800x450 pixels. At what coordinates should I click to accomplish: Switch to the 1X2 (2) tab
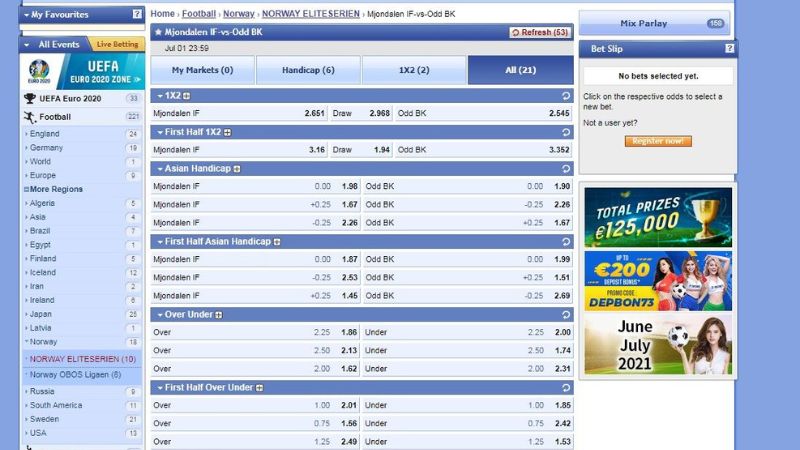414,70
